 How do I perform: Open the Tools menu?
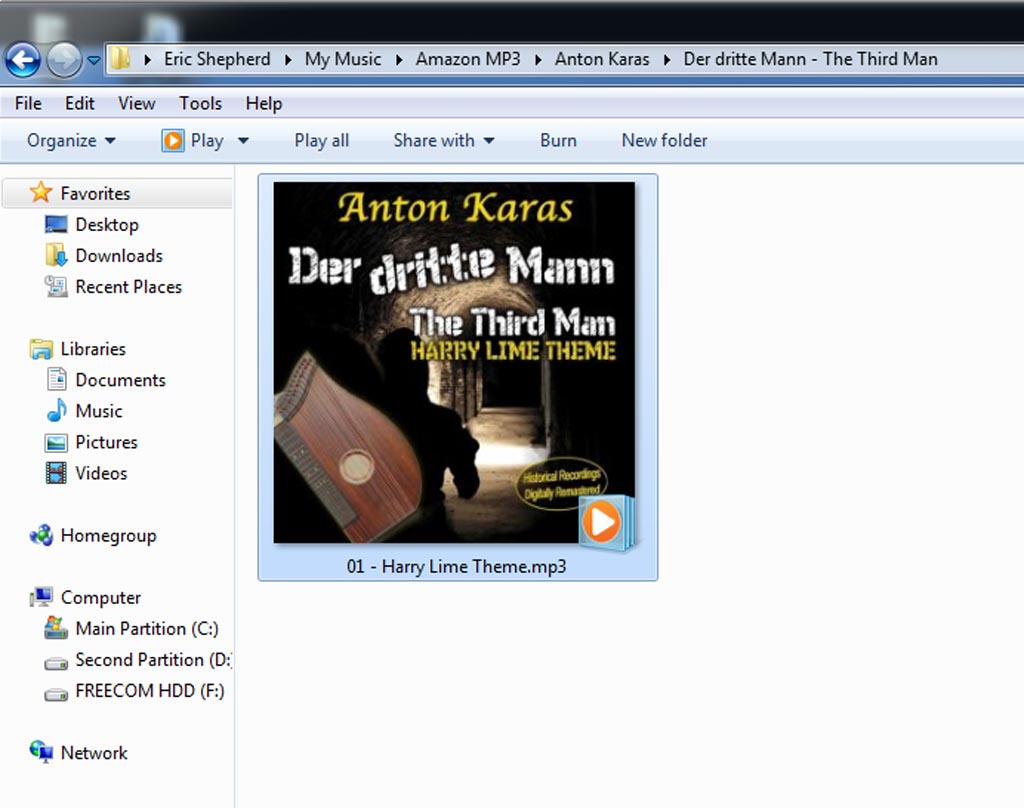(x=200, y=103)
